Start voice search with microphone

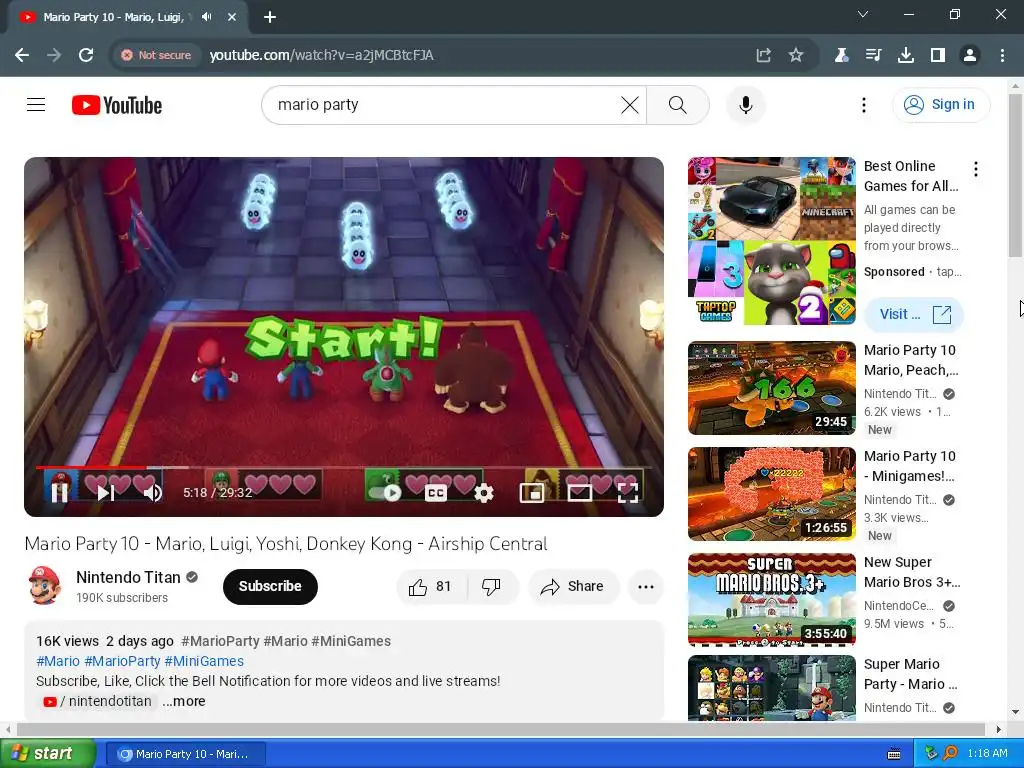(745, 104)
